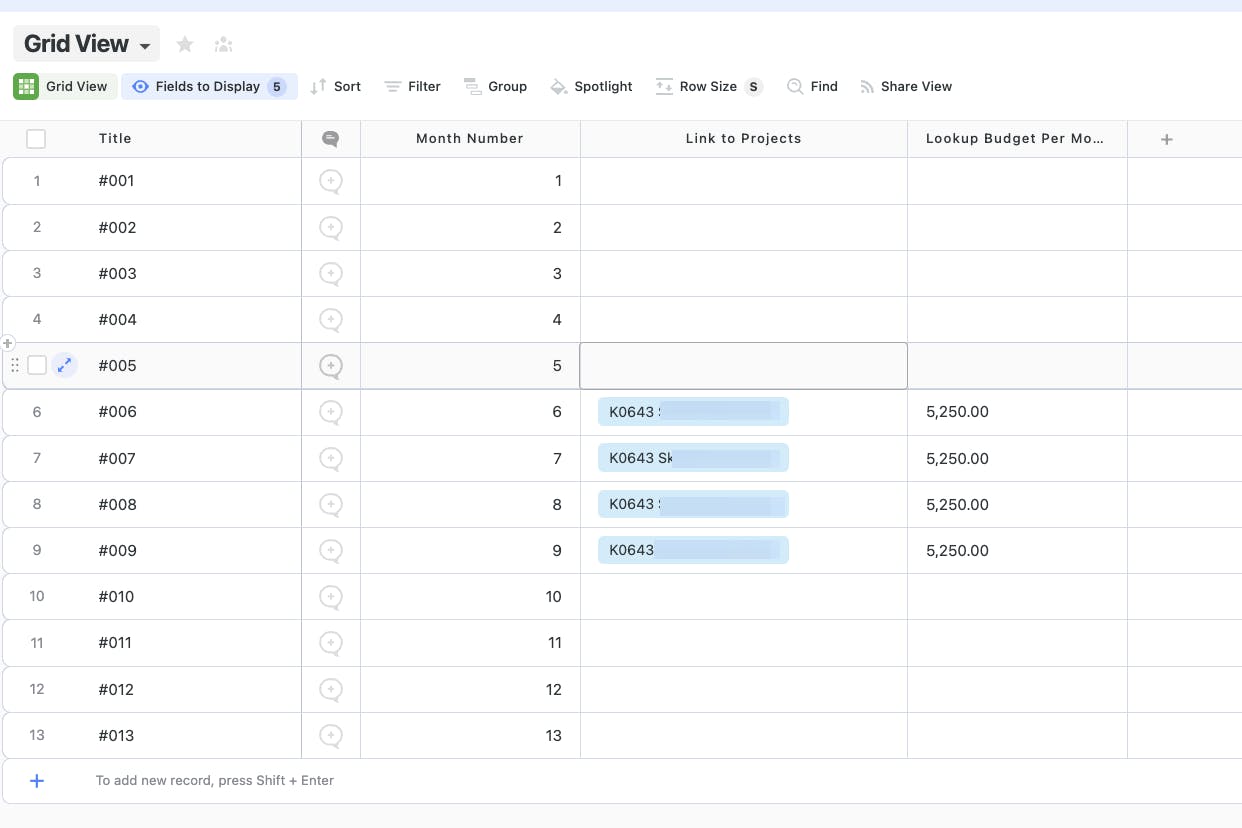Add a comment on record #006
The image size is (1242, 828).
pos(331,412)
